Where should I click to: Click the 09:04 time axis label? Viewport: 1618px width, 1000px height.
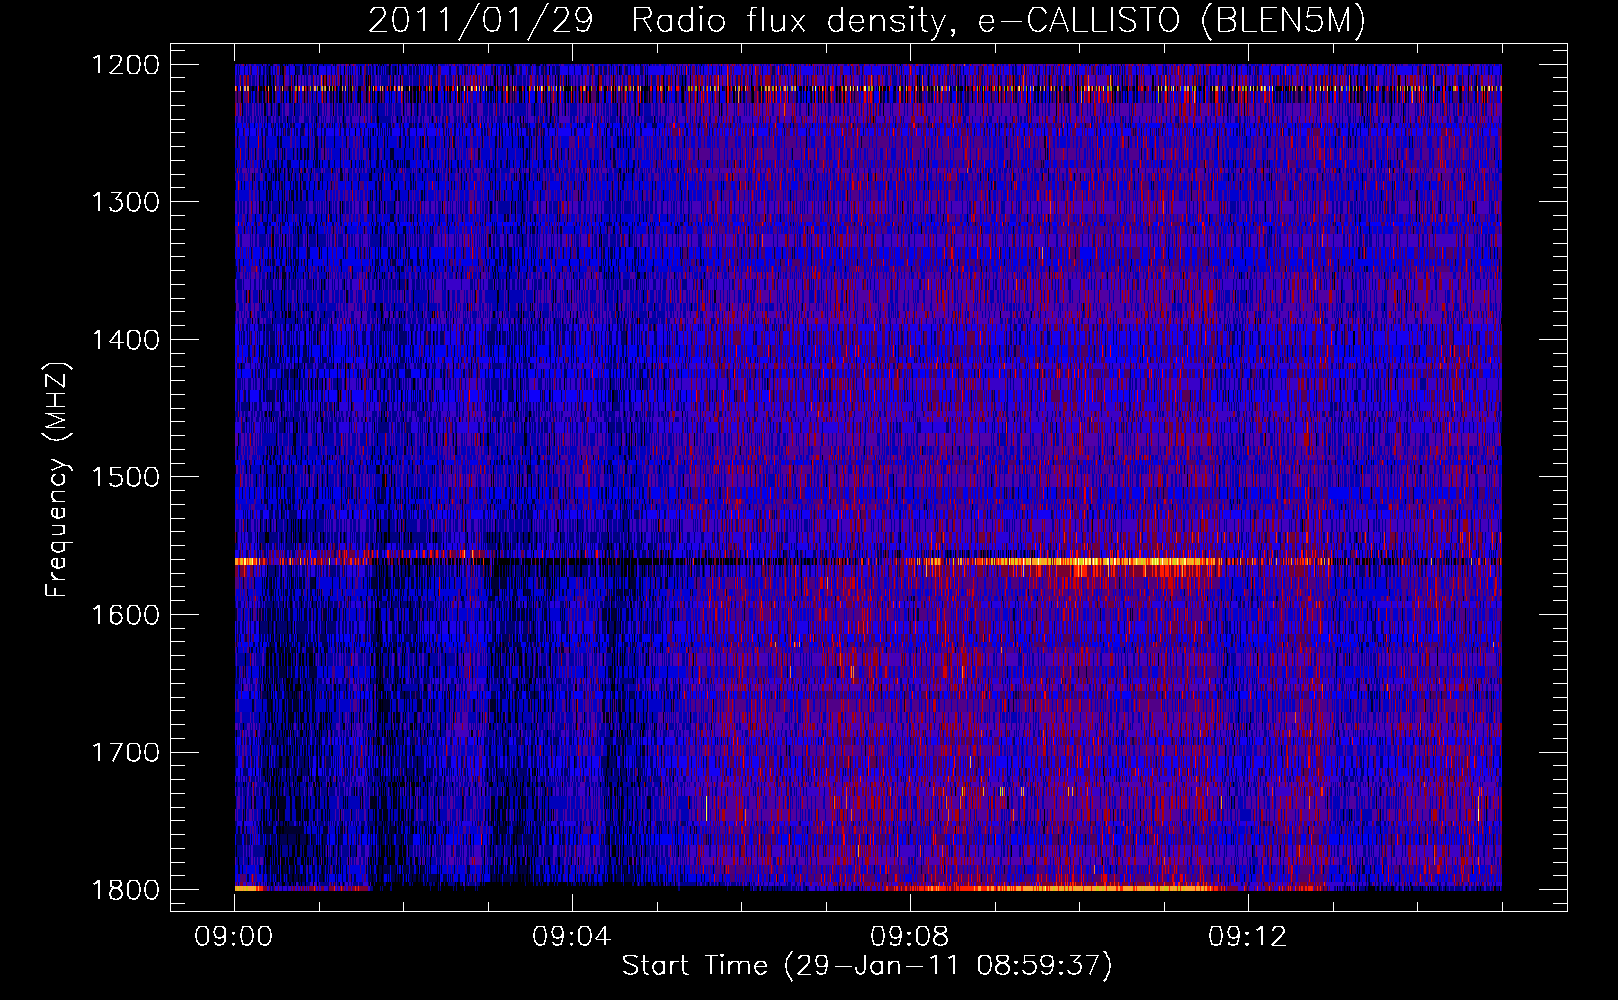coord(572,937)
